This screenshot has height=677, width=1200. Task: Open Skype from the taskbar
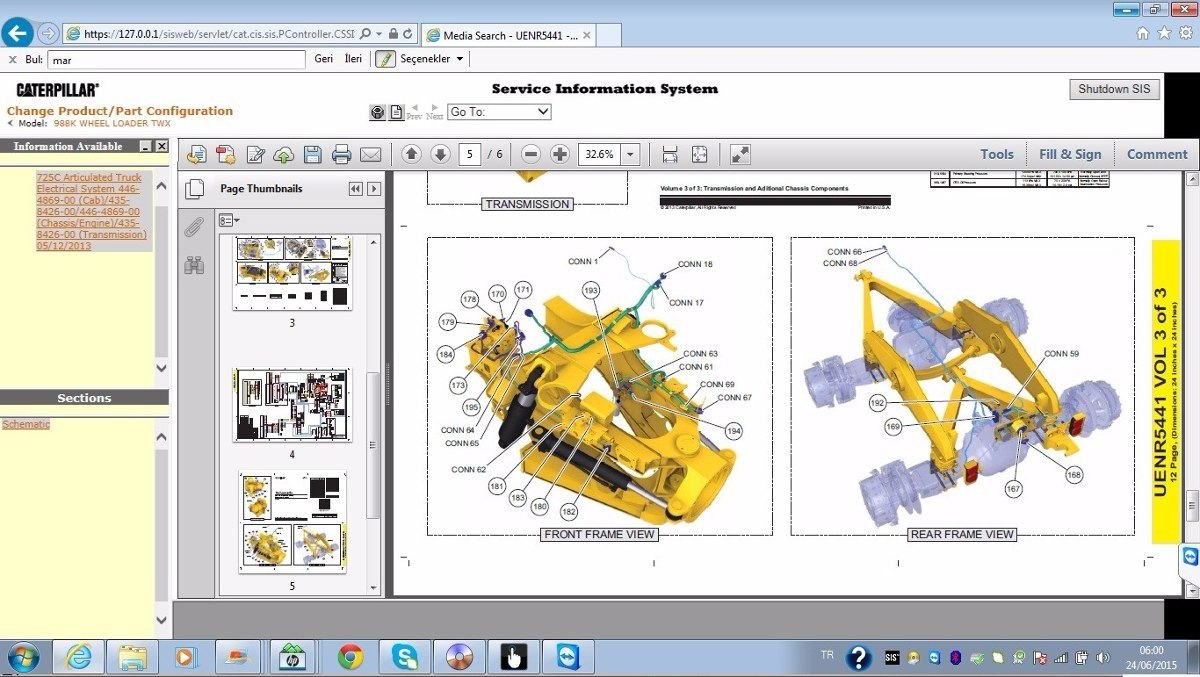click(x=405, y=657)
